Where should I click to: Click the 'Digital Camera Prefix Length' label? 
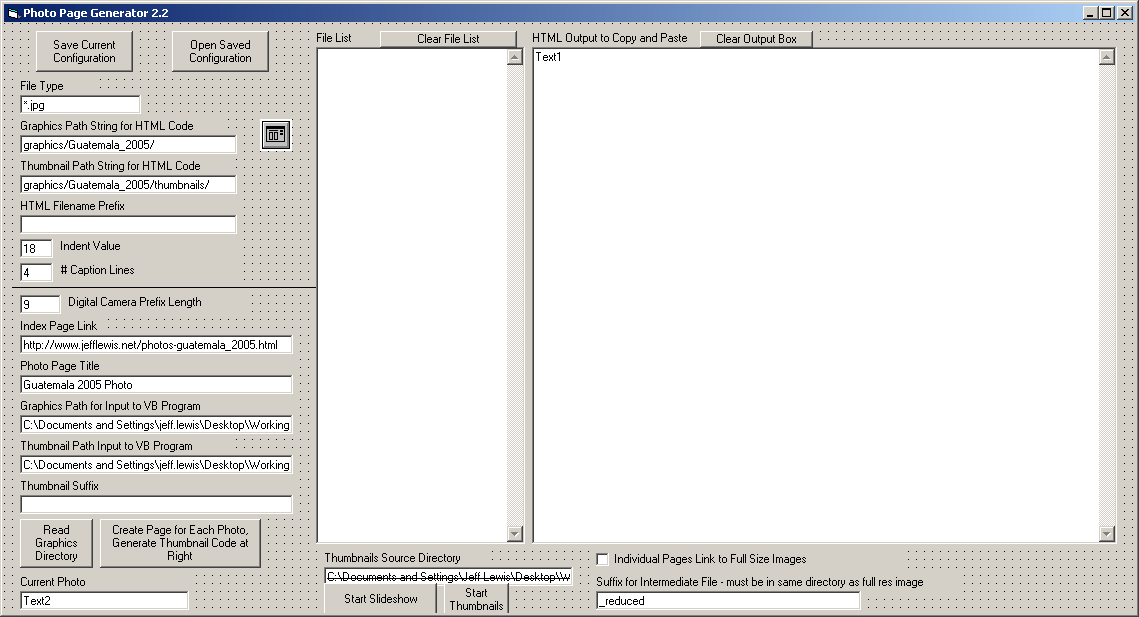[134, 302]
